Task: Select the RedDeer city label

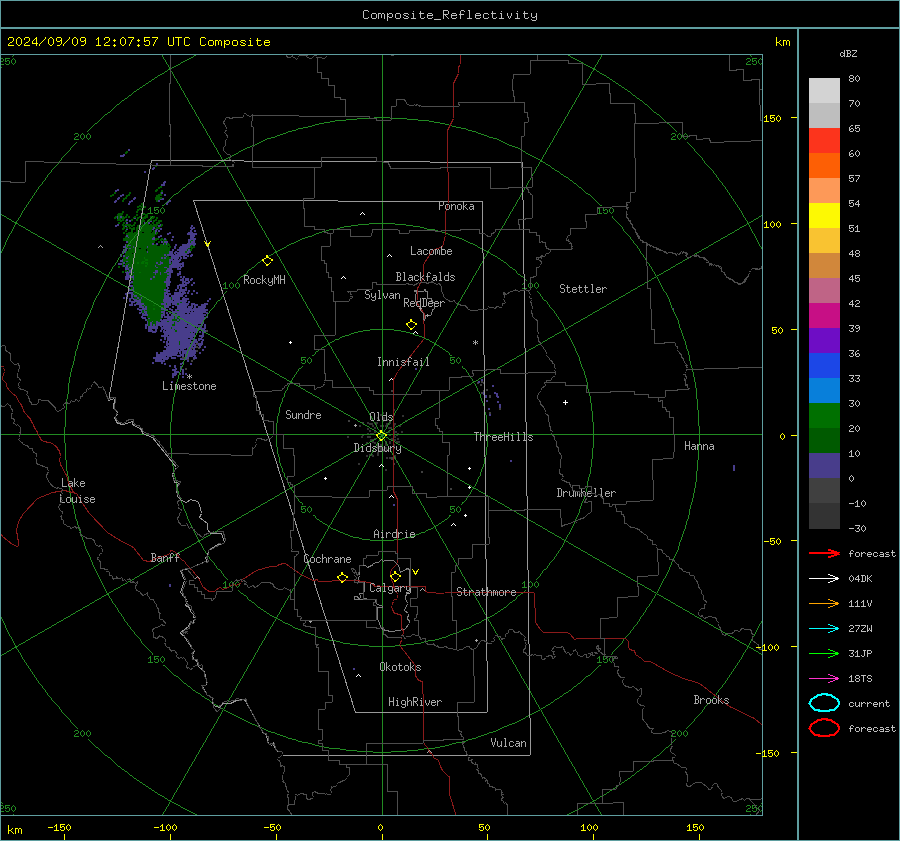Action: pos(424,303)
